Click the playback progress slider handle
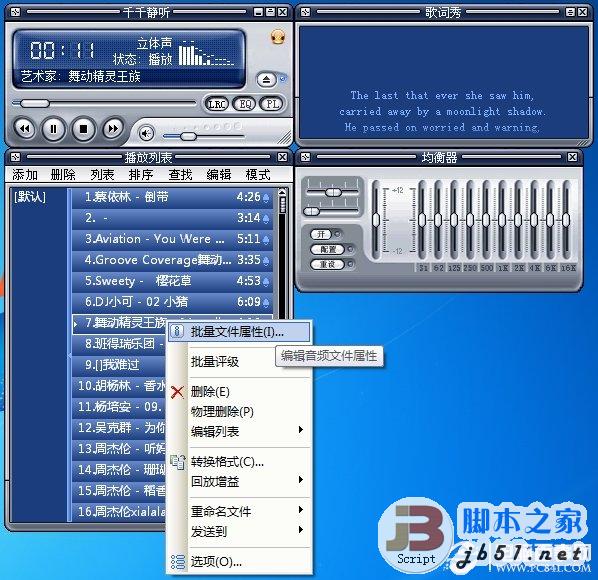This screenshot has width=598, height=580. coord(35,103)
